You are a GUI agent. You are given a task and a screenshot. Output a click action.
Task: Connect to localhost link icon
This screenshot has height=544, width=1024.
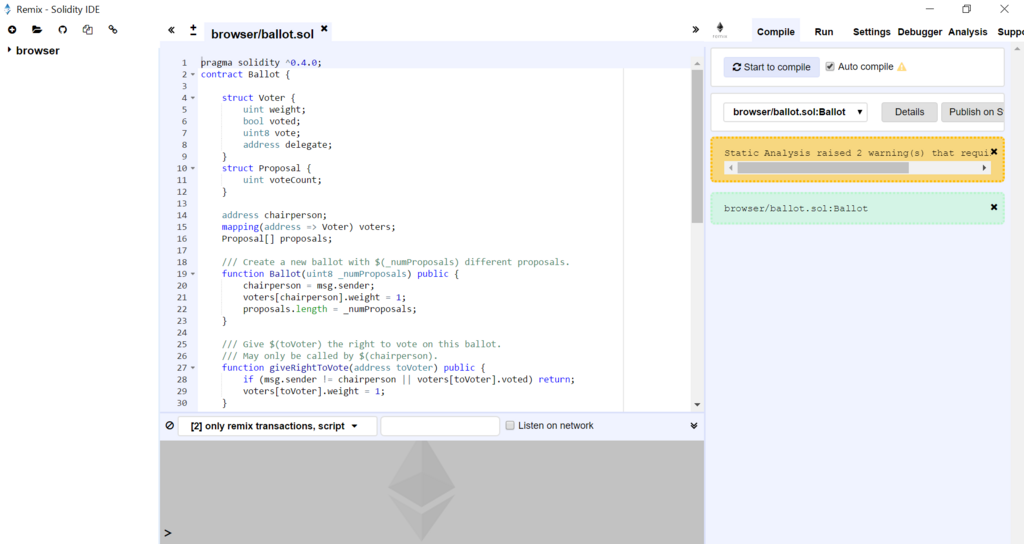pyautogui.click(x=113, y=29)
